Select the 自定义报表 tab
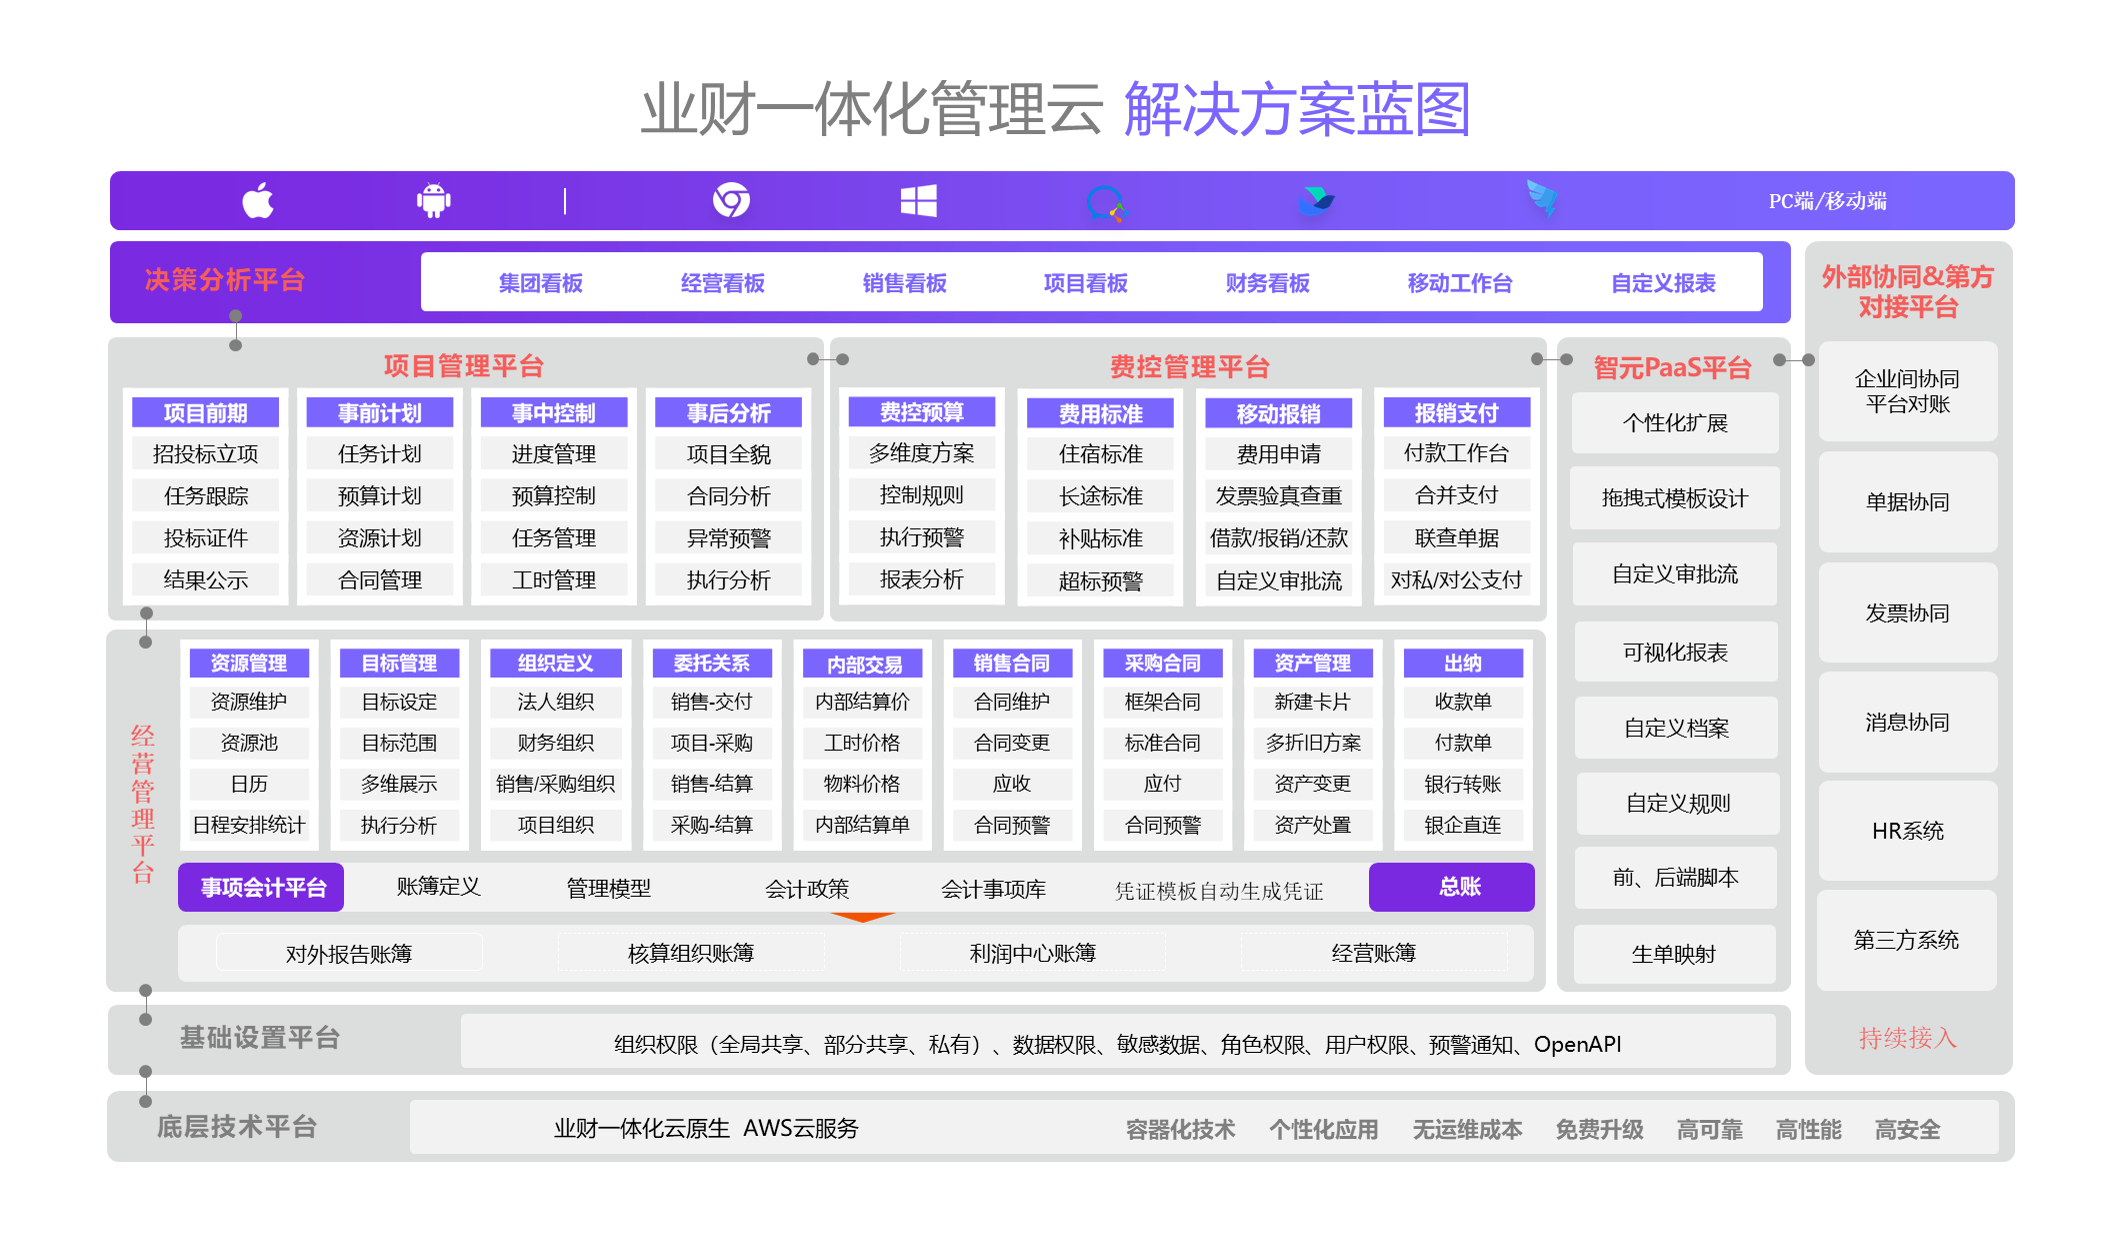 1662,283
